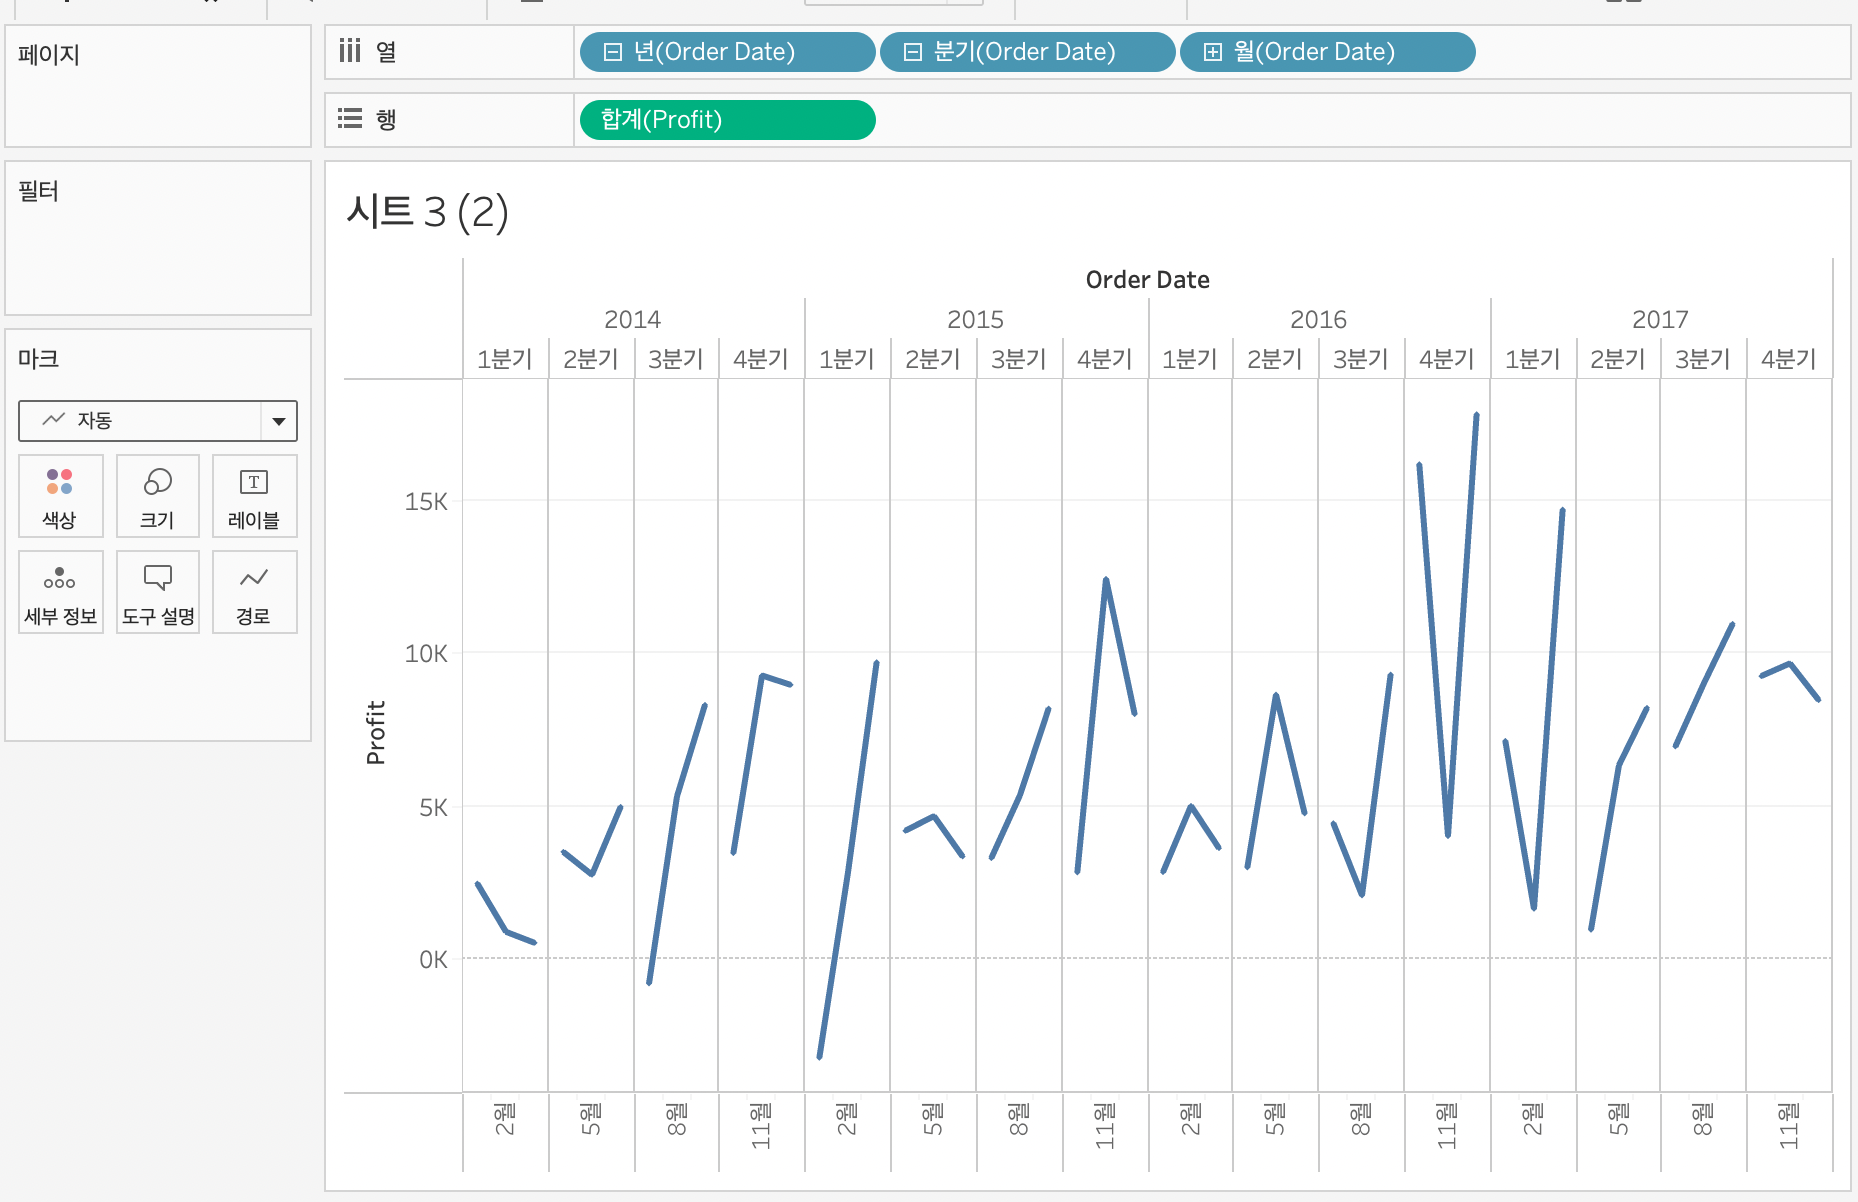This screenshot has height=1202, width=1858.
Task: Click the 2017 Q4 profit line
Action: (x=1790, y=664)
